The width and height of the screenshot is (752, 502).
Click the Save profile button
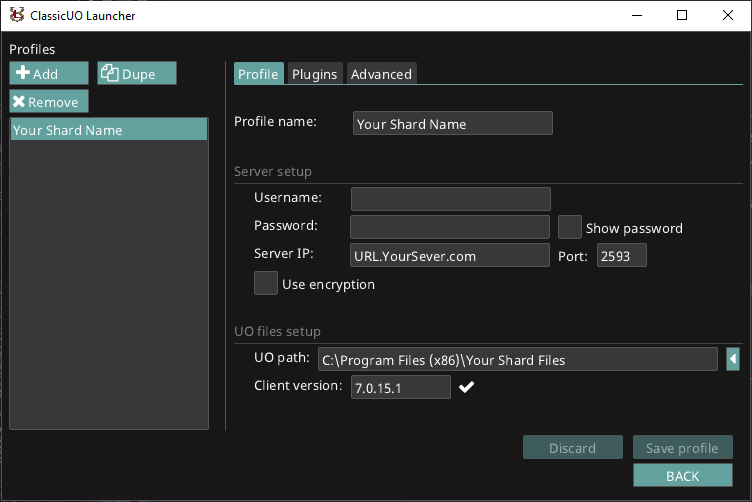pyautogui.click(x=682, y=447)
